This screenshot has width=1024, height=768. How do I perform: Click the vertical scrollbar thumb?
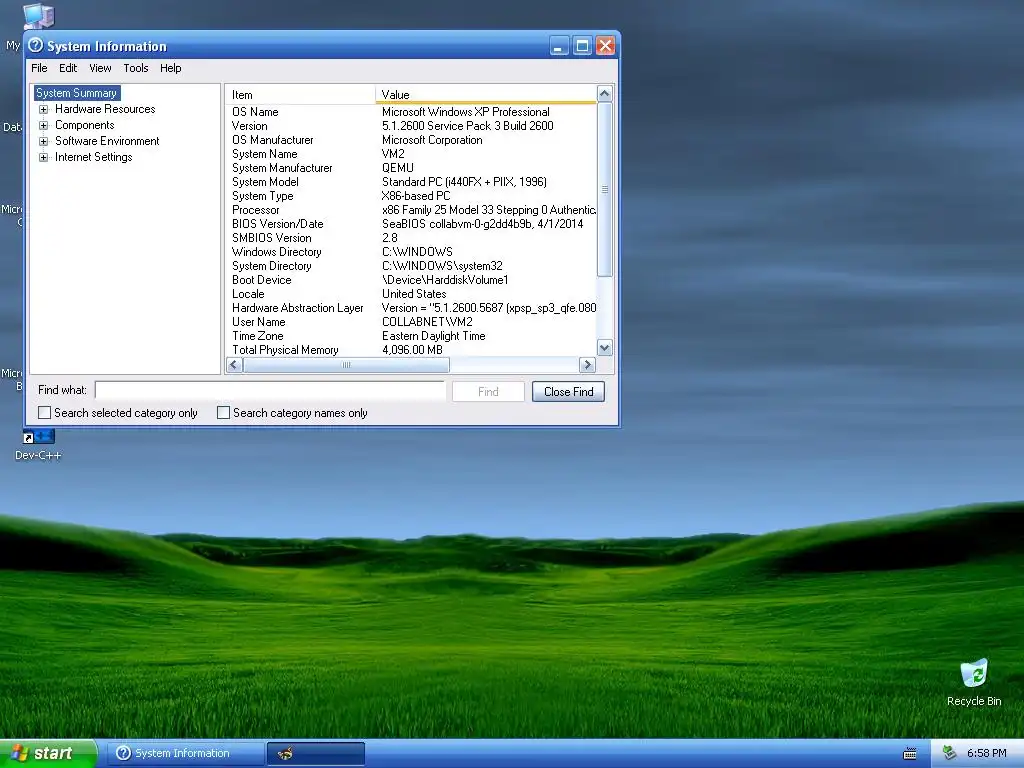[605, 189]
